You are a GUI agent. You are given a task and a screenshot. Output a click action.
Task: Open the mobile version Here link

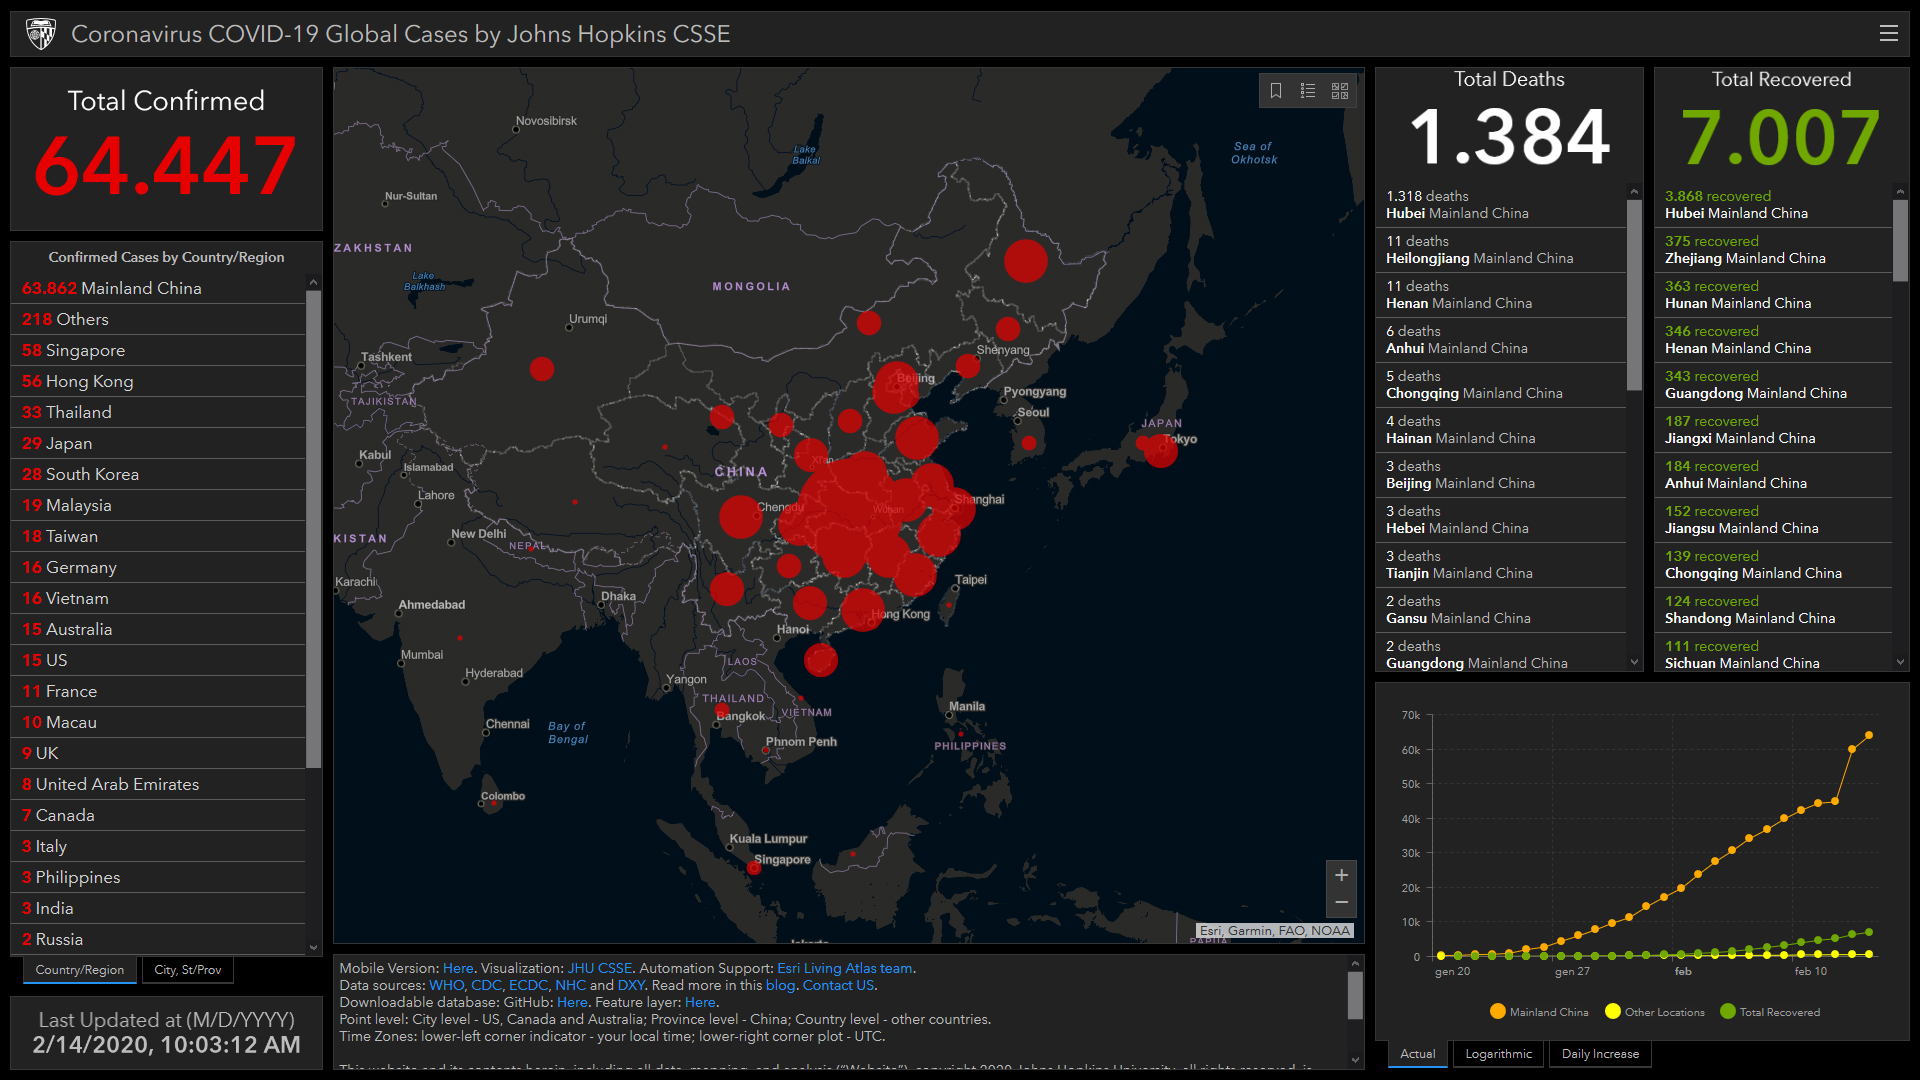coord(458,968)
